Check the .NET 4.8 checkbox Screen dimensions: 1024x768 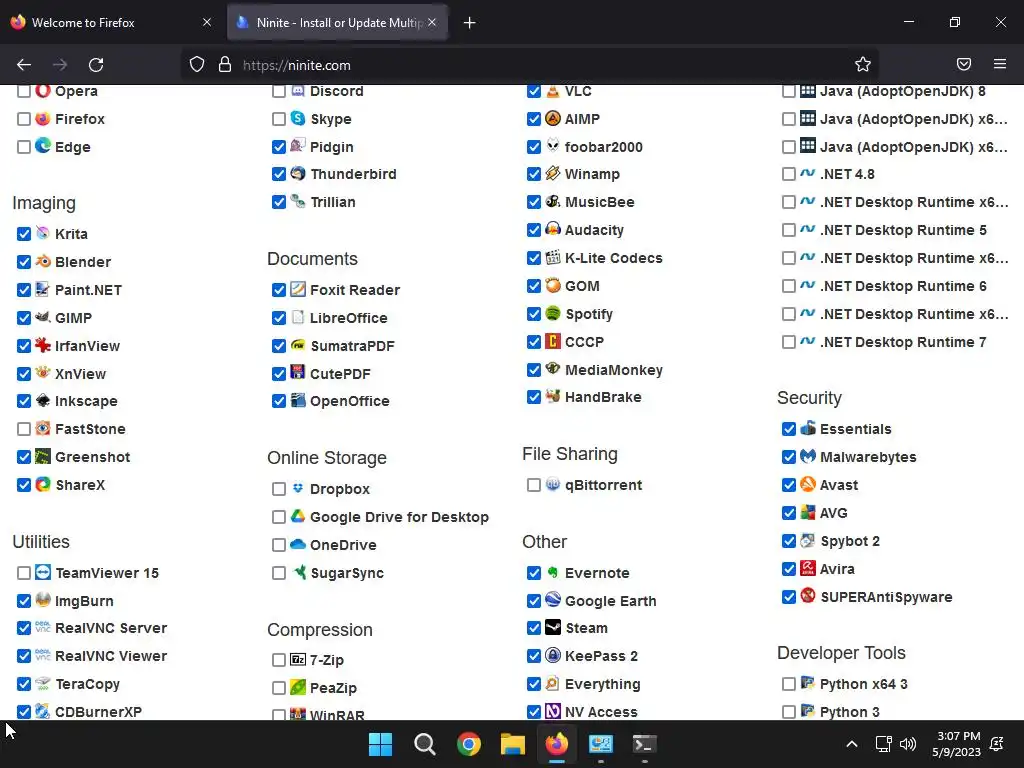click(x=789, y=174)
